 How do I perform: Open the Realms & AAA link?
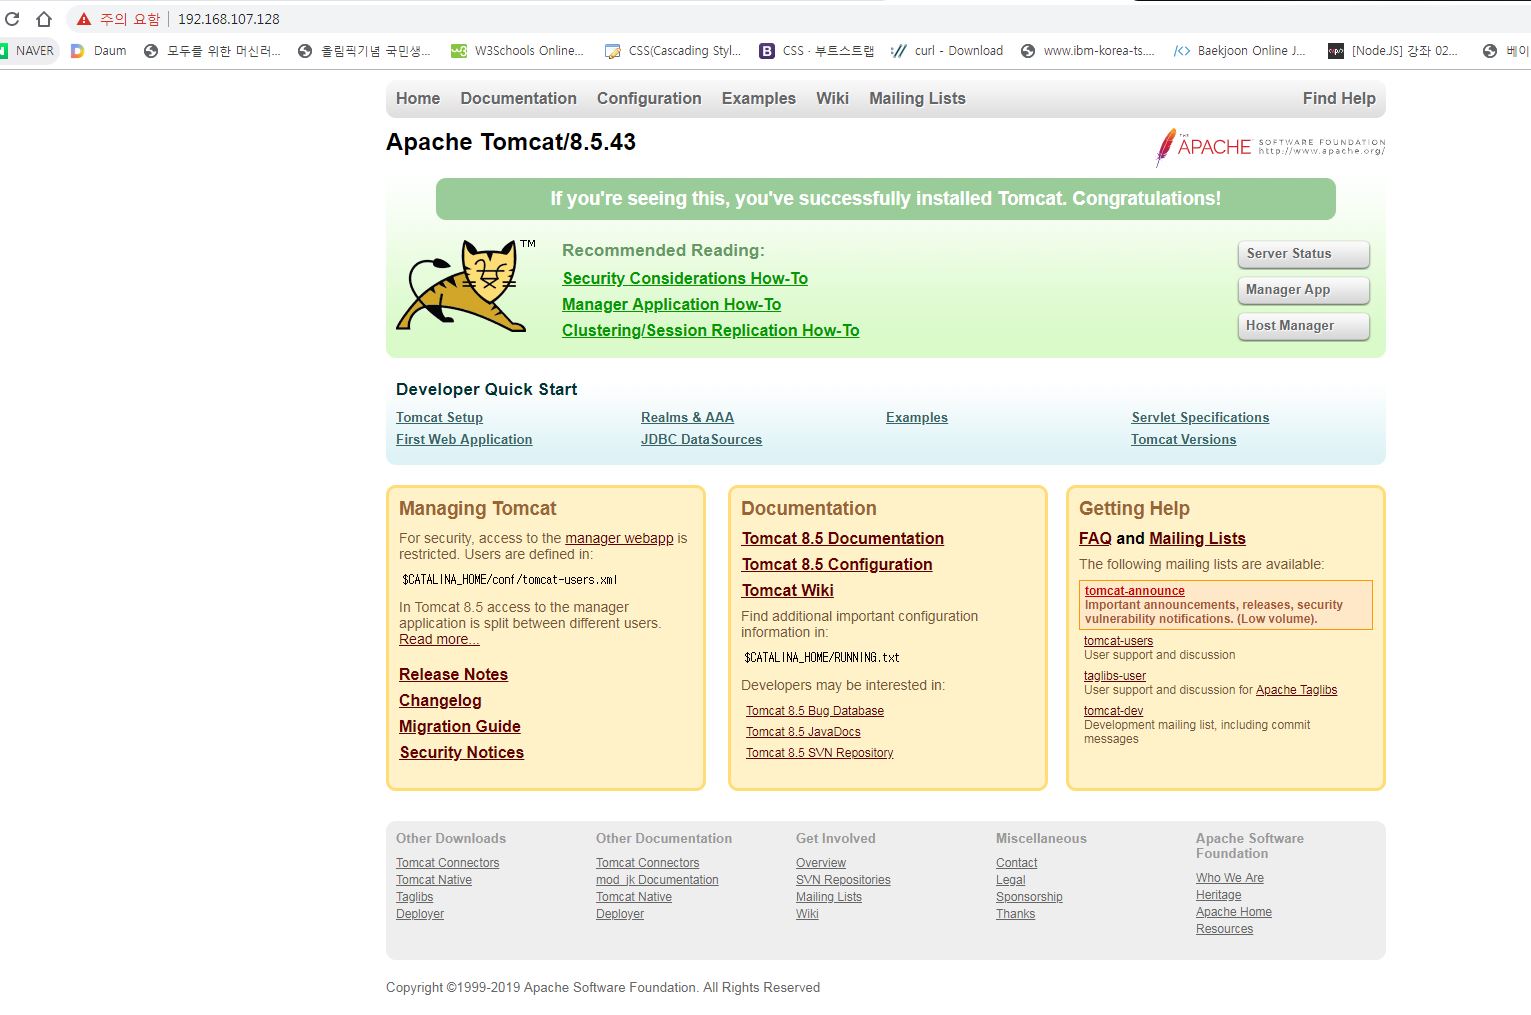tap(687, 417)
